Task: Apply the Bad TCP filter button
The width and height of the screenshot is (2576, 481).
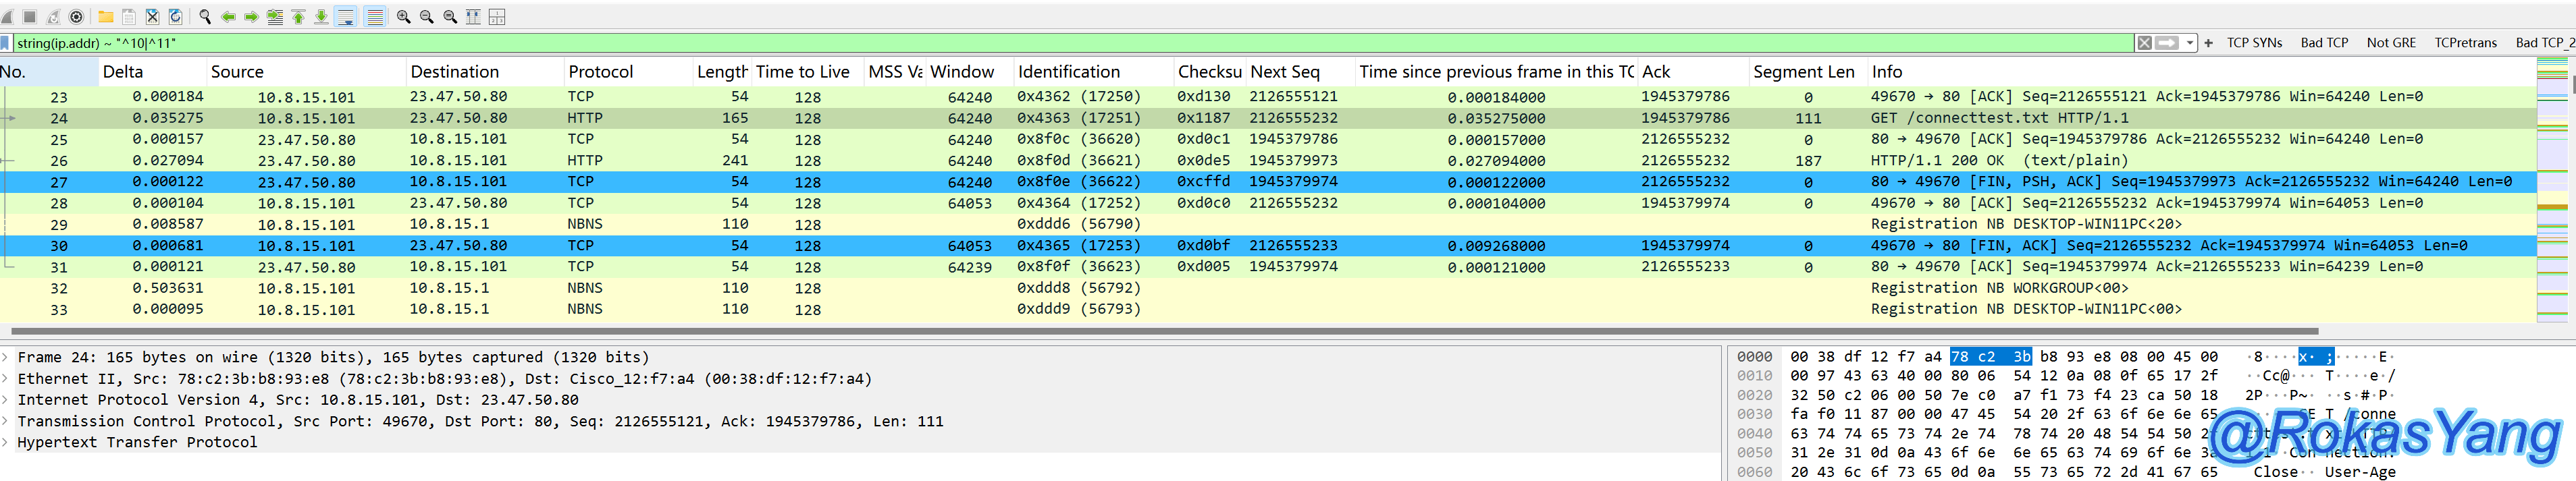Action: pos(2324,43)
